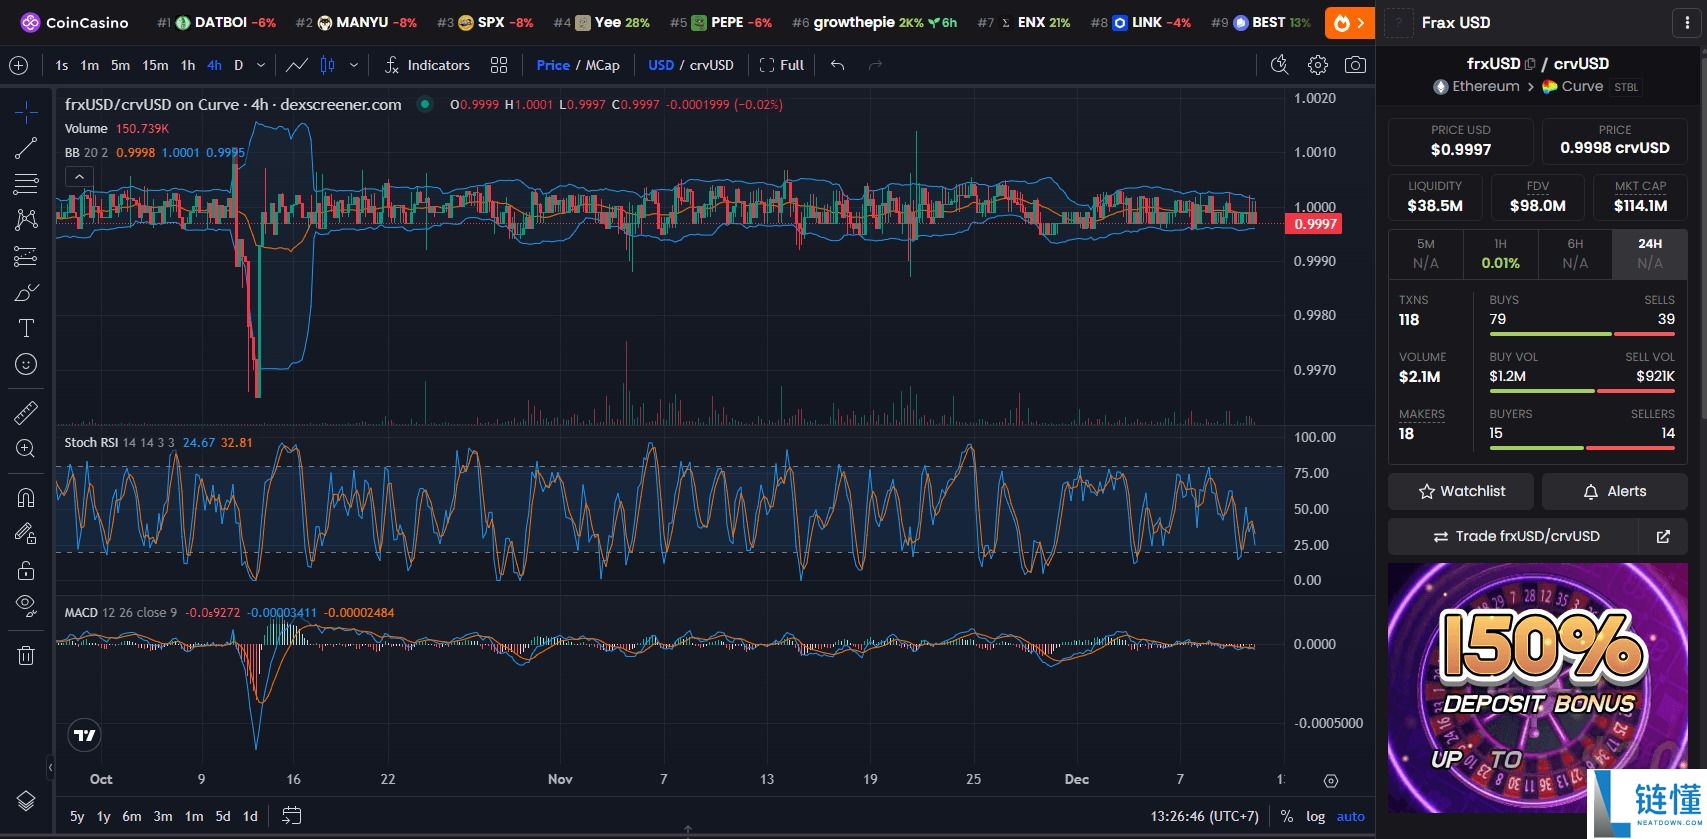Toggle lock all drawing tools

click(26, 570)
